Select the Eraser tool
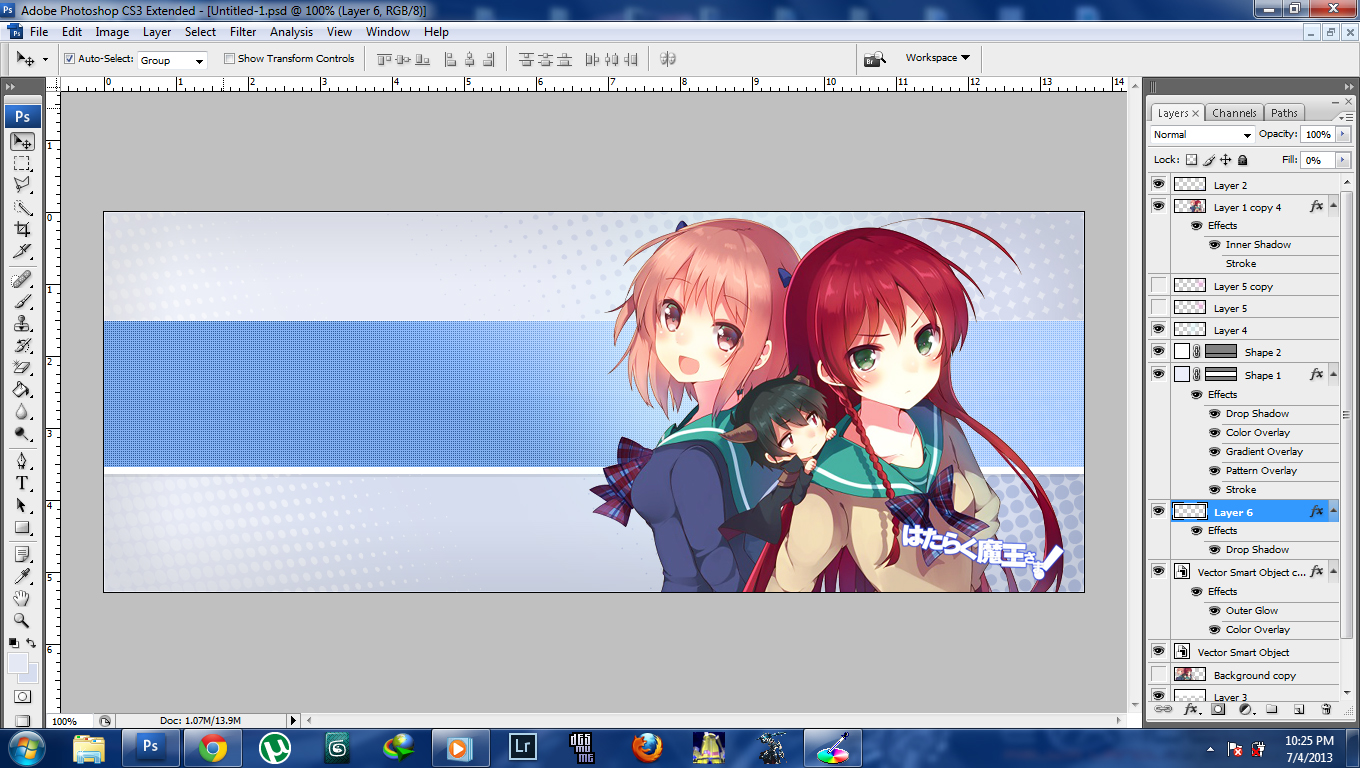Screen dimensions: 1360x768 pos(22,367)
